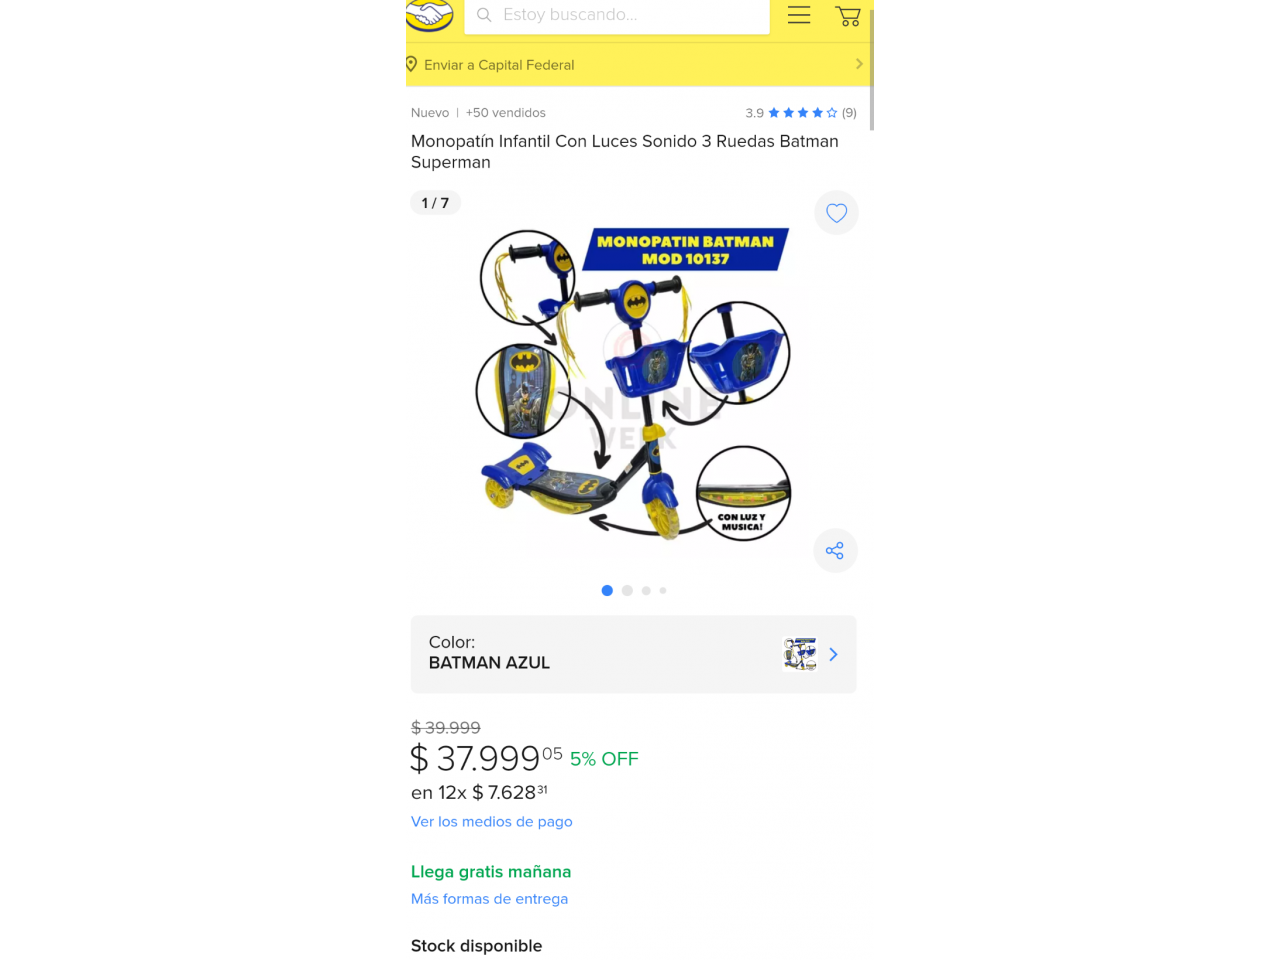Open Color BATMAN AZUL selector

click(634, 655)
